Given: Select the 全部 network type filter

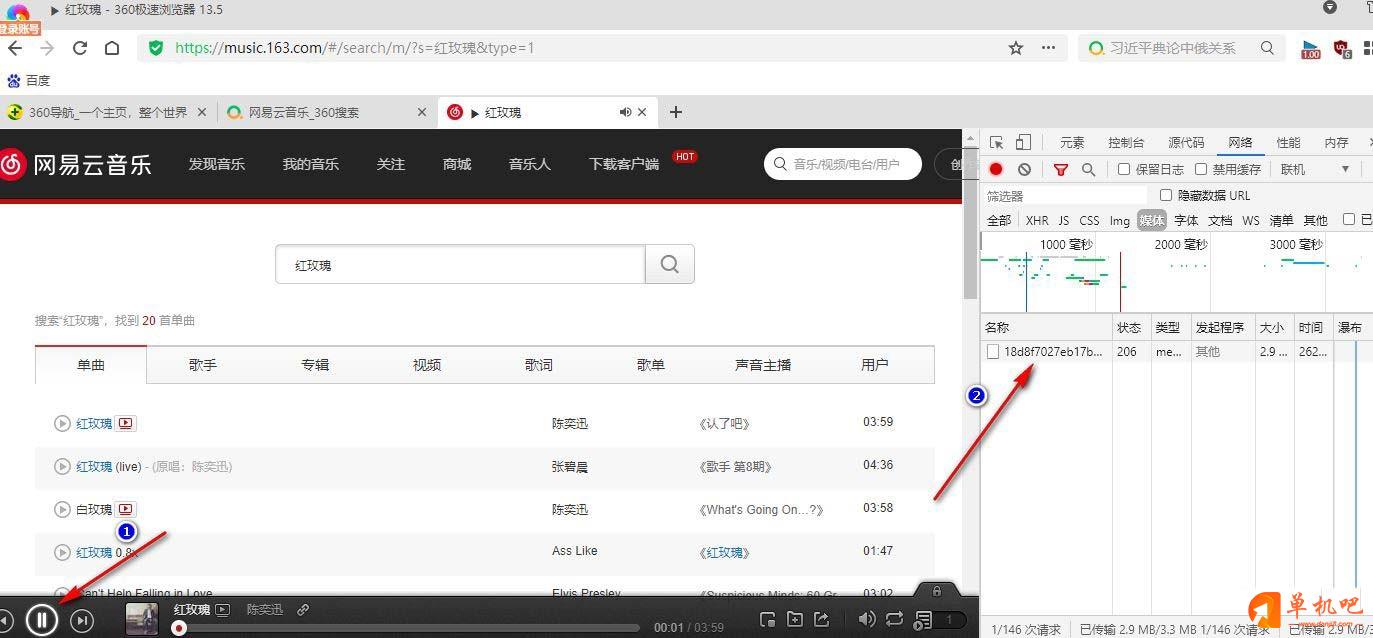Looking at the screenshot, I should pyautogui.click(x=999, y=220).
